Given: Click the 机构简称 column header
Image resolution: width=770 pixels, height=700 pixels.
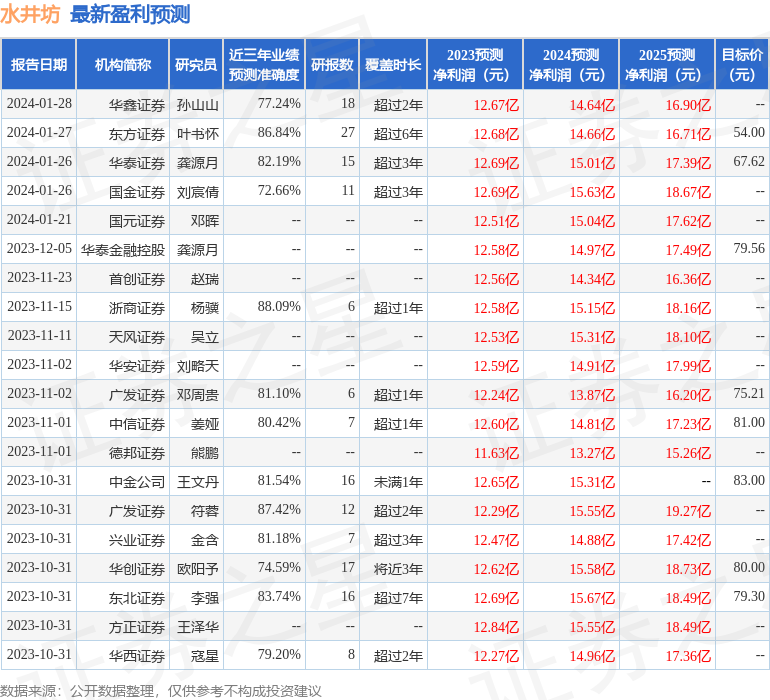Looking at the screenshot, I should [122, 65].
